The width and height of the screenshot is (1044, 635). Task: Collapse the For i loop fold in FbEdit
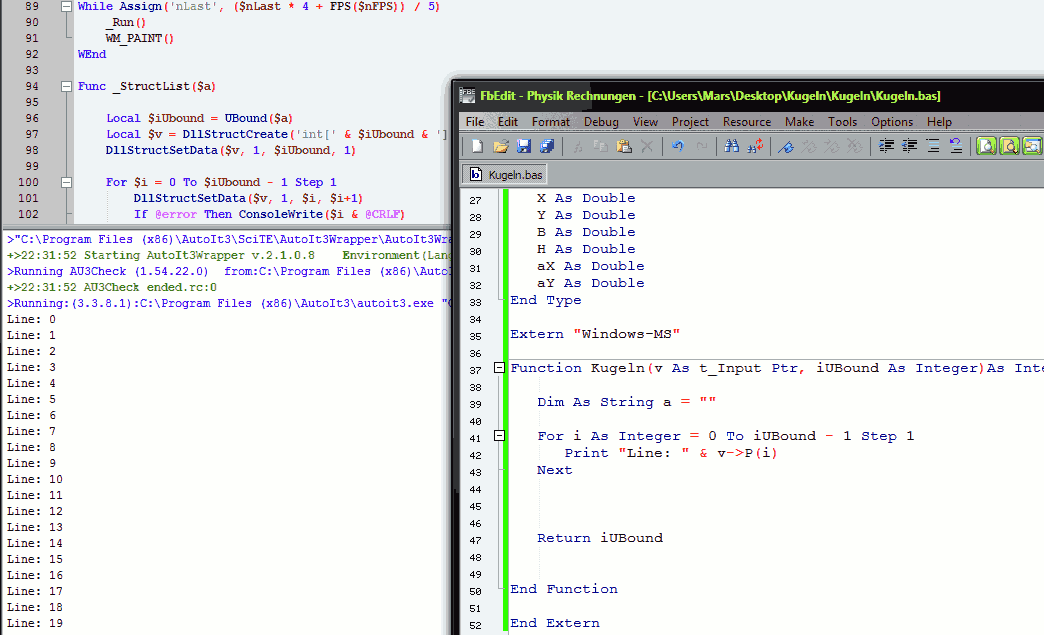(500, 437)
